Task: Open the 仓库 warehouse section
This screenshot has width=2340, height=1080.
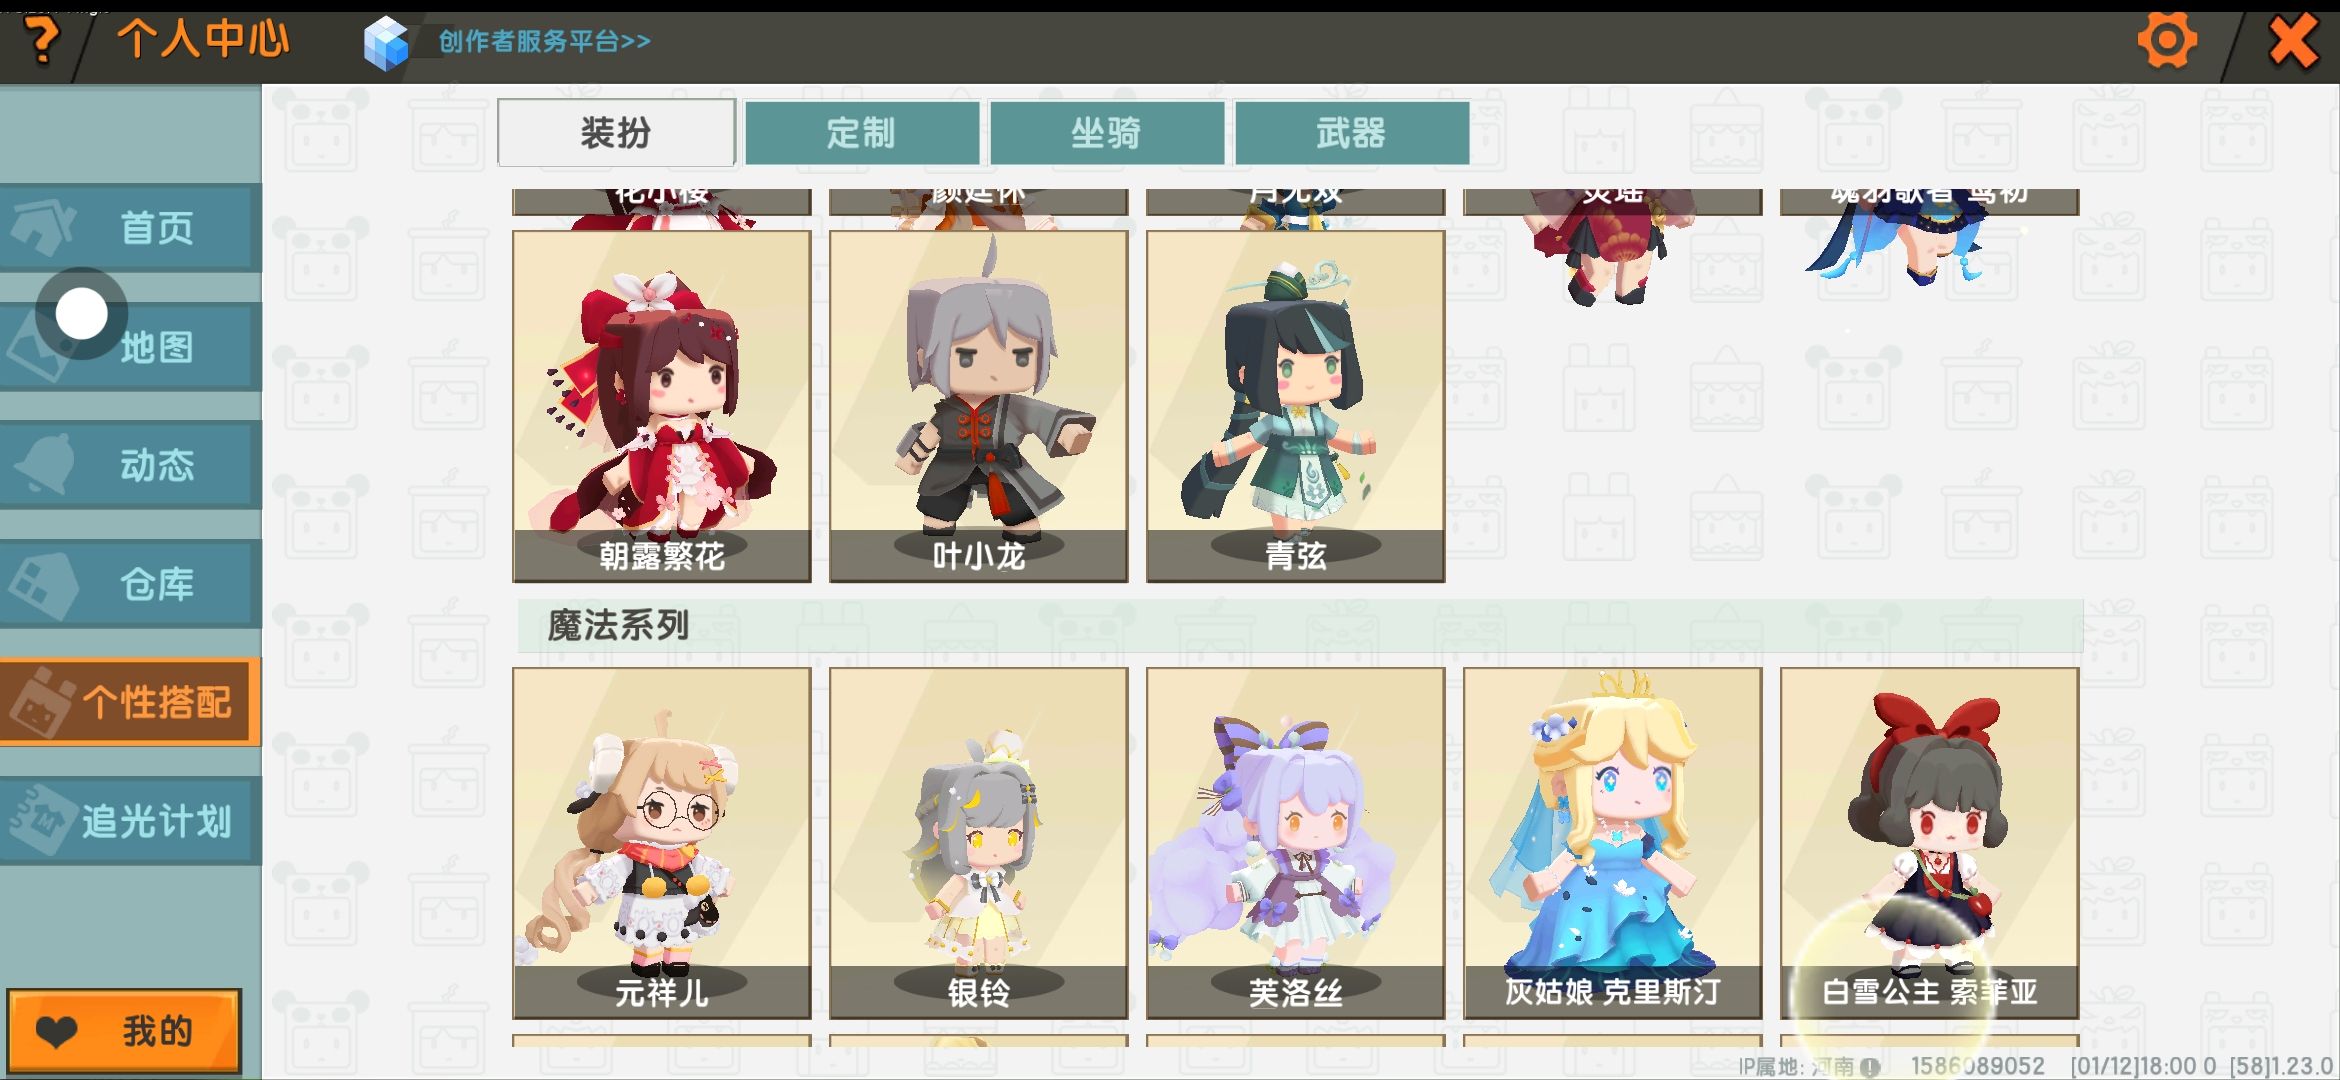Action: 131,584
